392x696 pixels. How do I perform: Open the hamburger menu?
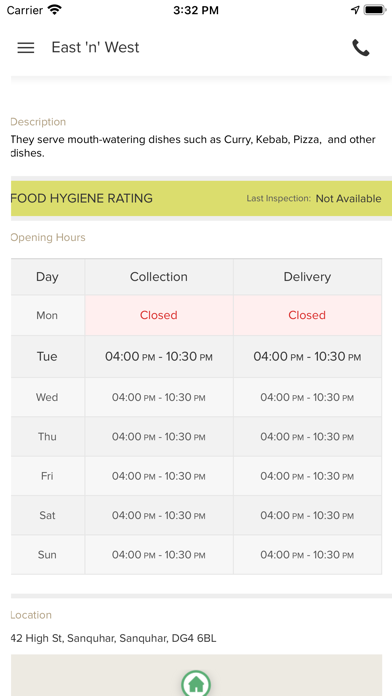[26, 47]
